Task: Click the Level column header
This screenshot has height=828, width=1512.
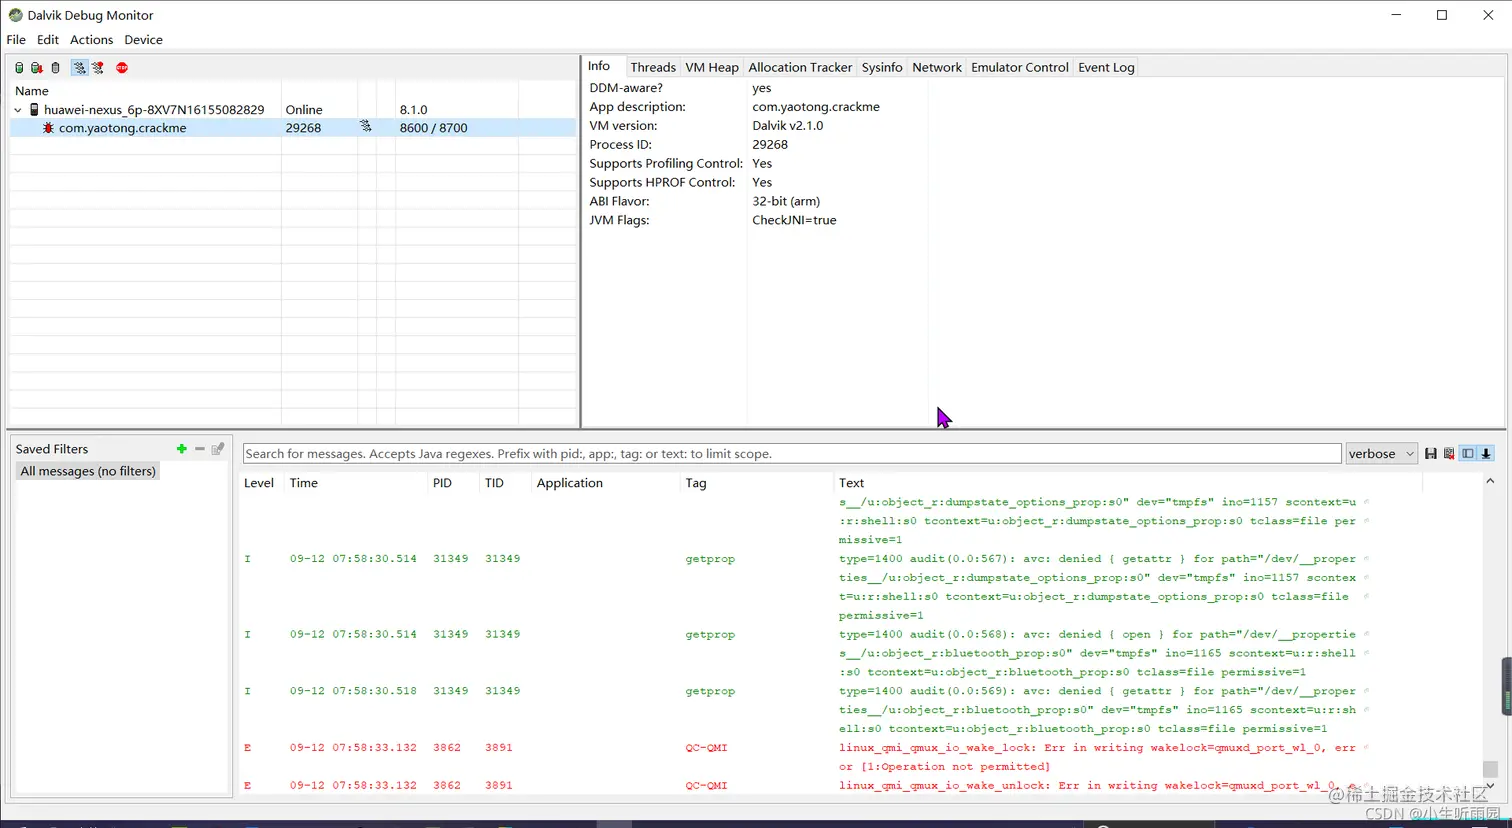Action: tap(259, 483)
